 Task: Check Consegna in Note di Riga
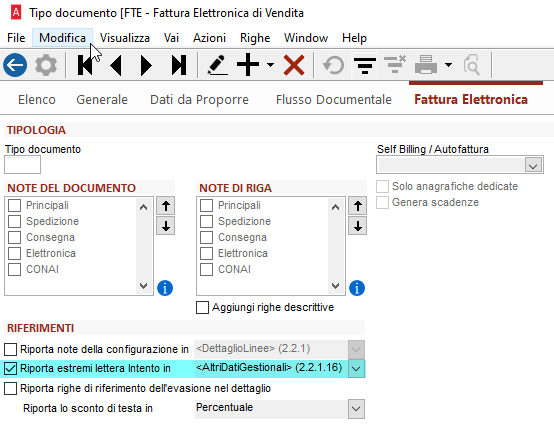coord(206,237)
